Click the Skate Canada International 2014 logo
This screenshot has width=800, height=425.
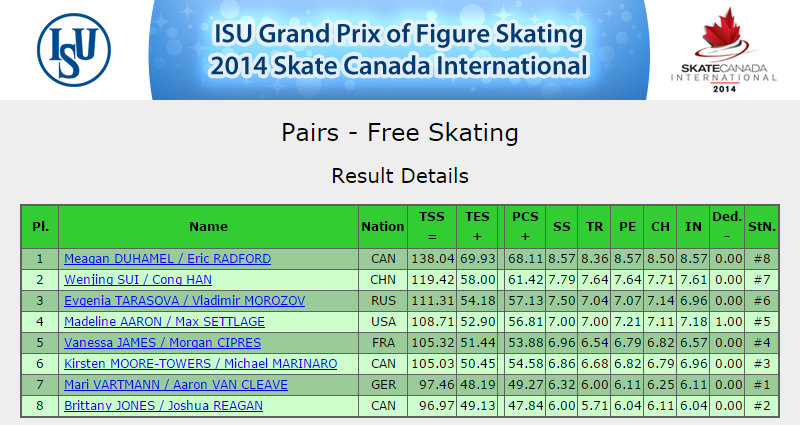click(723, 50)
